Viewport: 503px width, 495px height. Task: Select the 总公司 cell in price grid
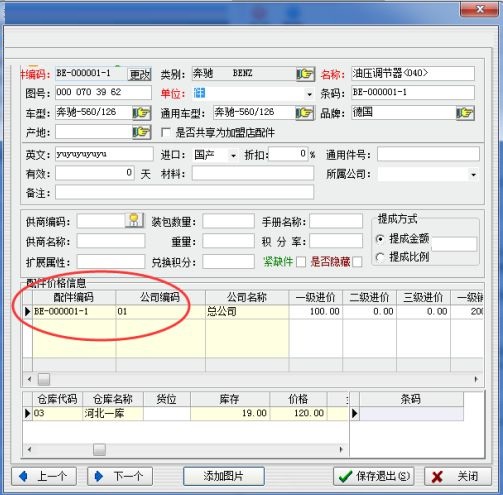point(247,312)
